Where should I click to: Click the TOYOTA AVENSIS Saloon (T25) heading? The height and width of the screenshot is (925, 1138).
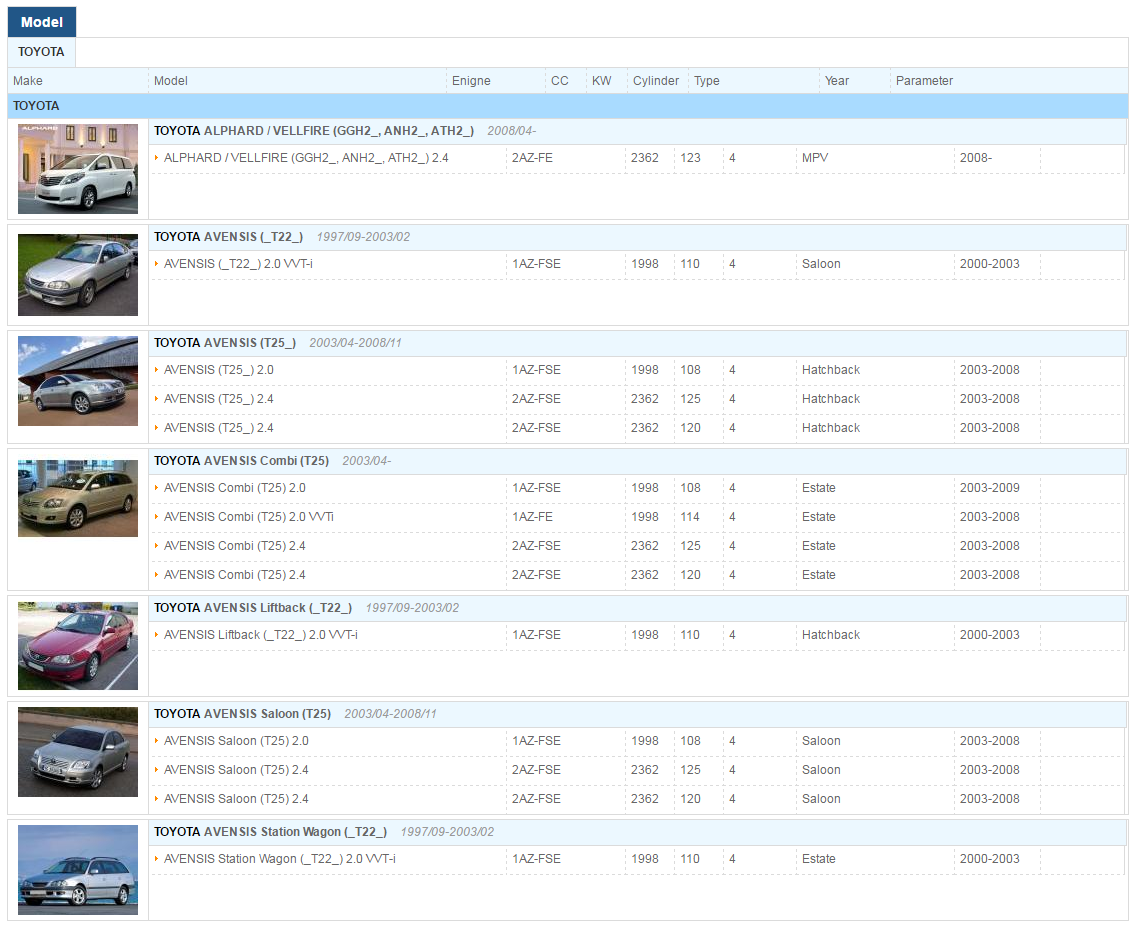pyautogui.click(x=242, y=714)
